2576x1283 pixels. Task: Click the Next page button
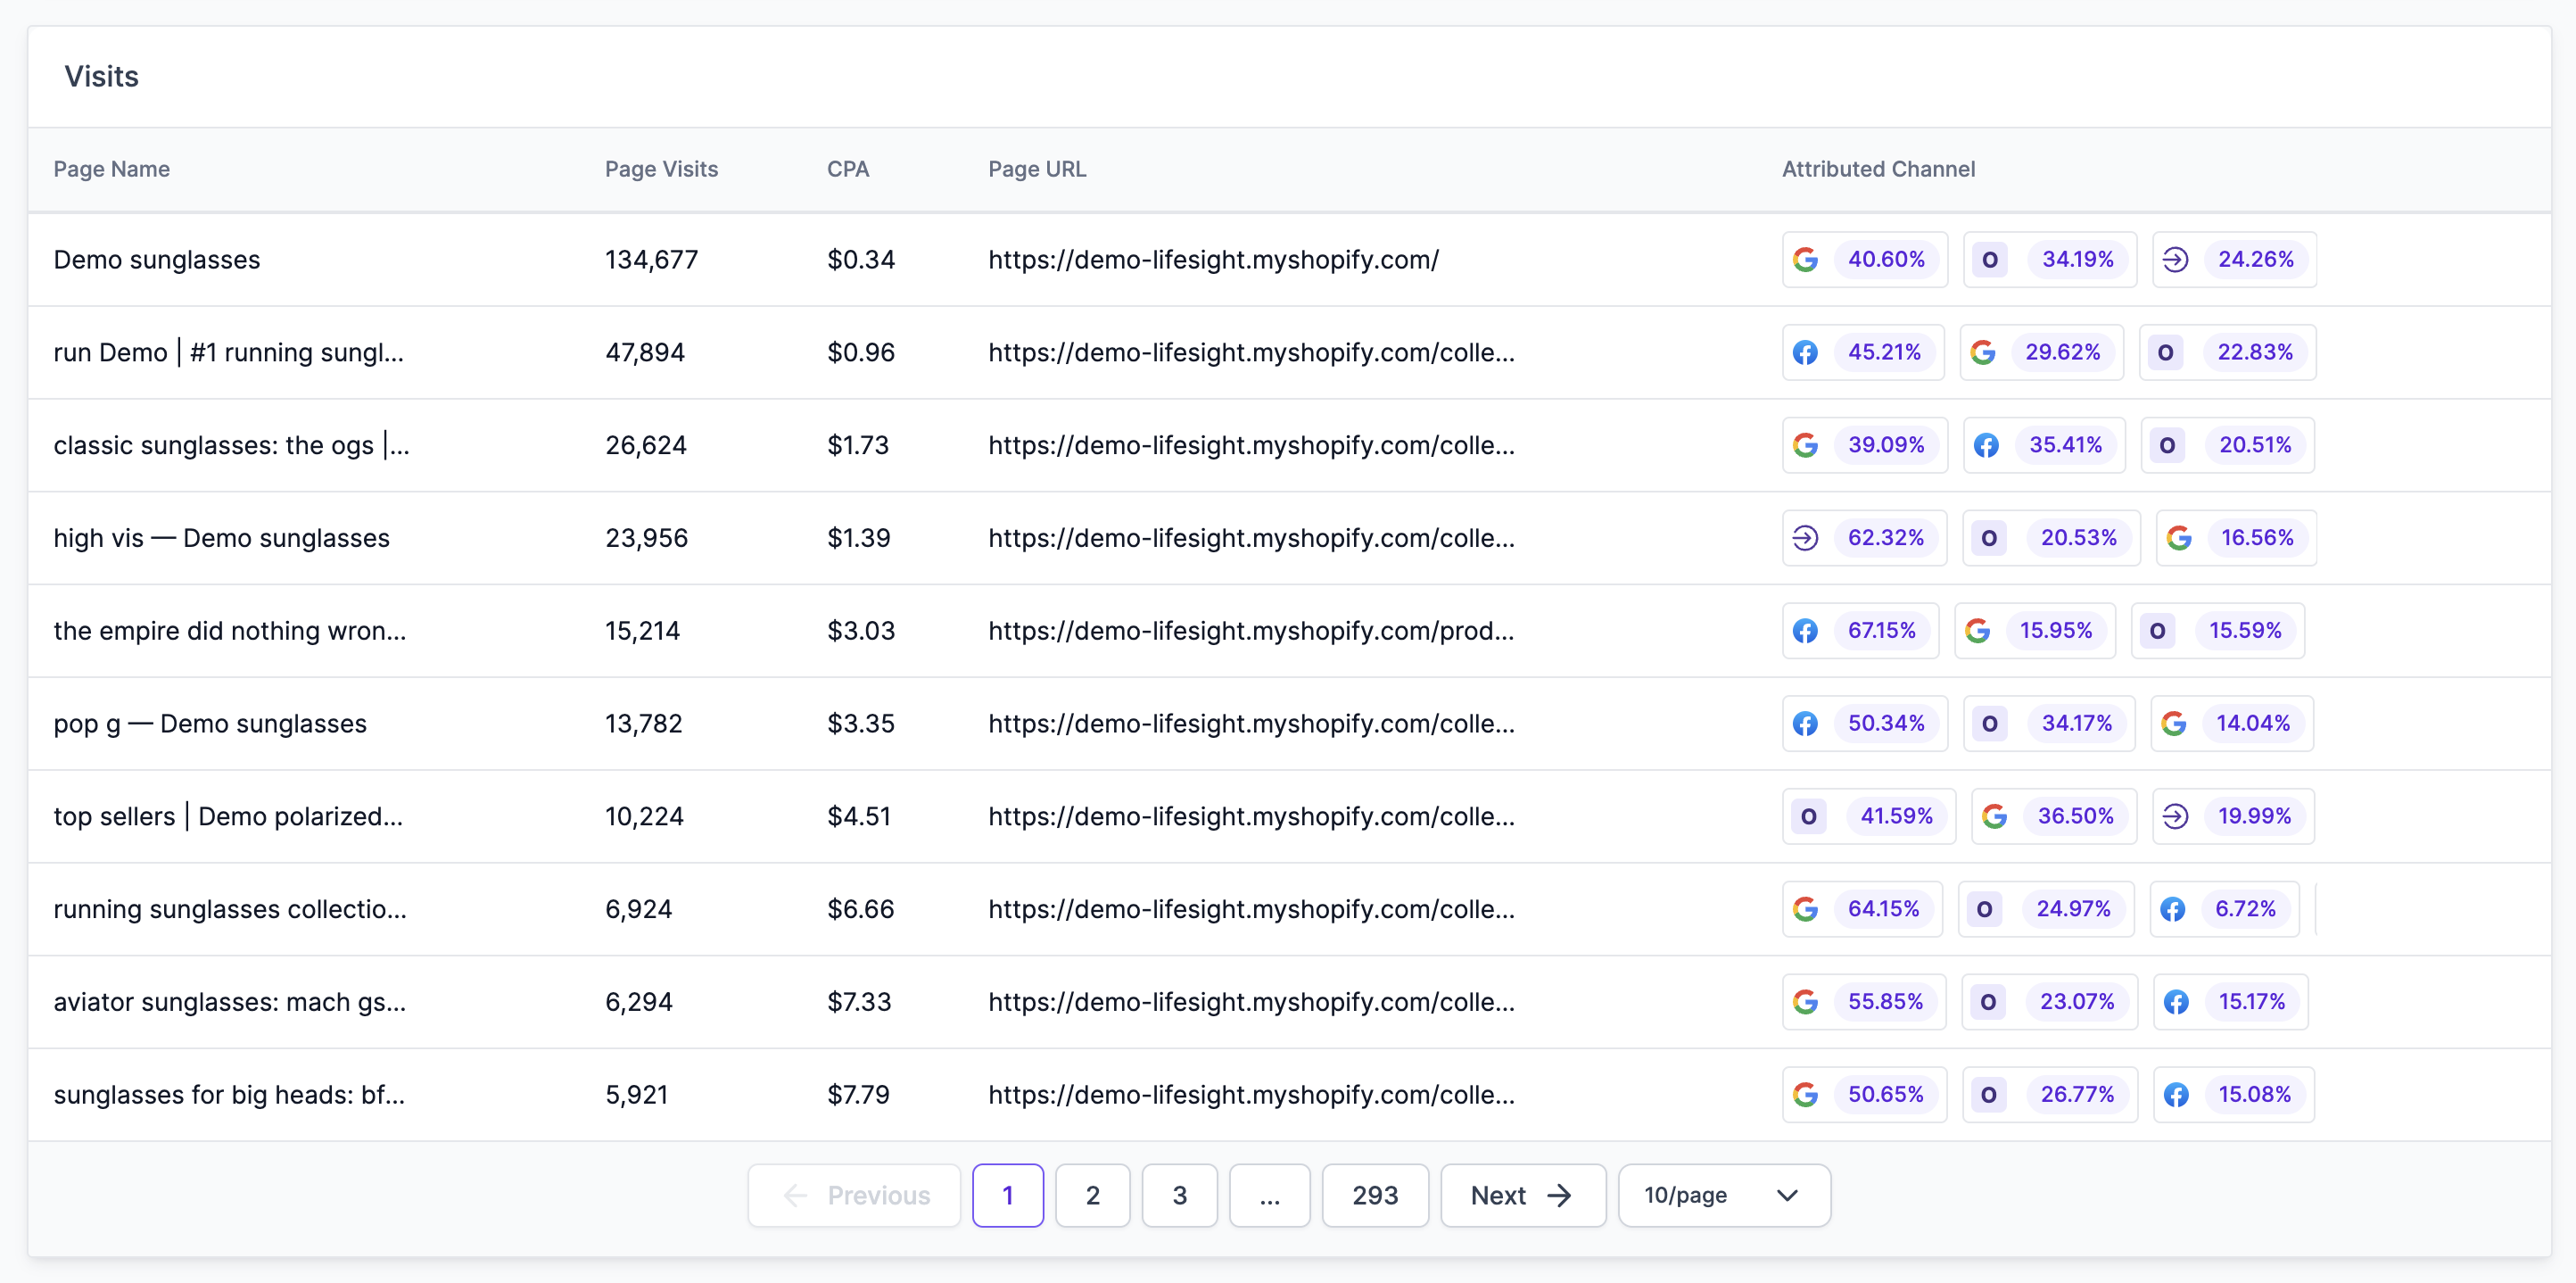click(x=1521, y=1195)
